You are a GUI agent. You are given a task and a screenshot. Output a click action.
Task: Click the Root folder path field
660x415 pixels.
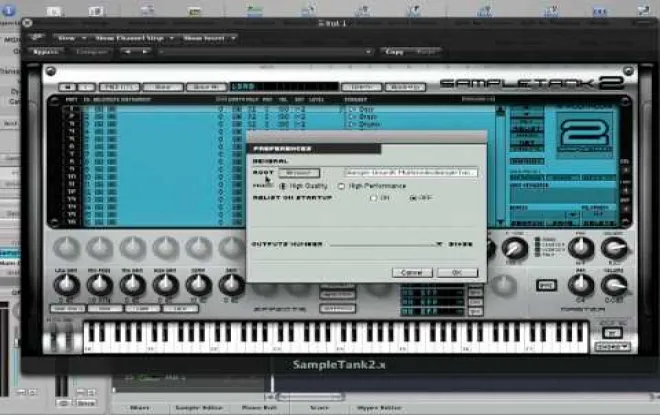point(410,173)
